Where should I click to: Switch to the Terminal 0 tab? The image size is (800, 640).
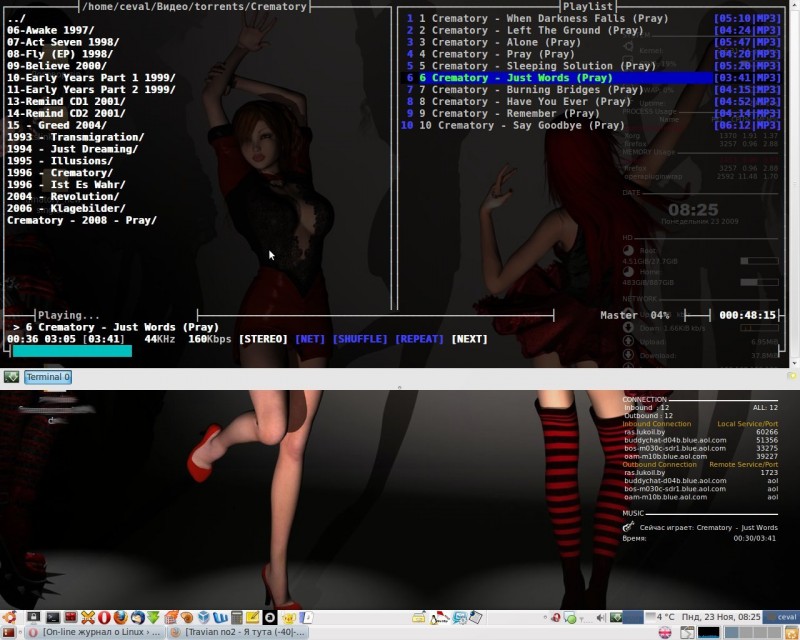click(48, 377)
